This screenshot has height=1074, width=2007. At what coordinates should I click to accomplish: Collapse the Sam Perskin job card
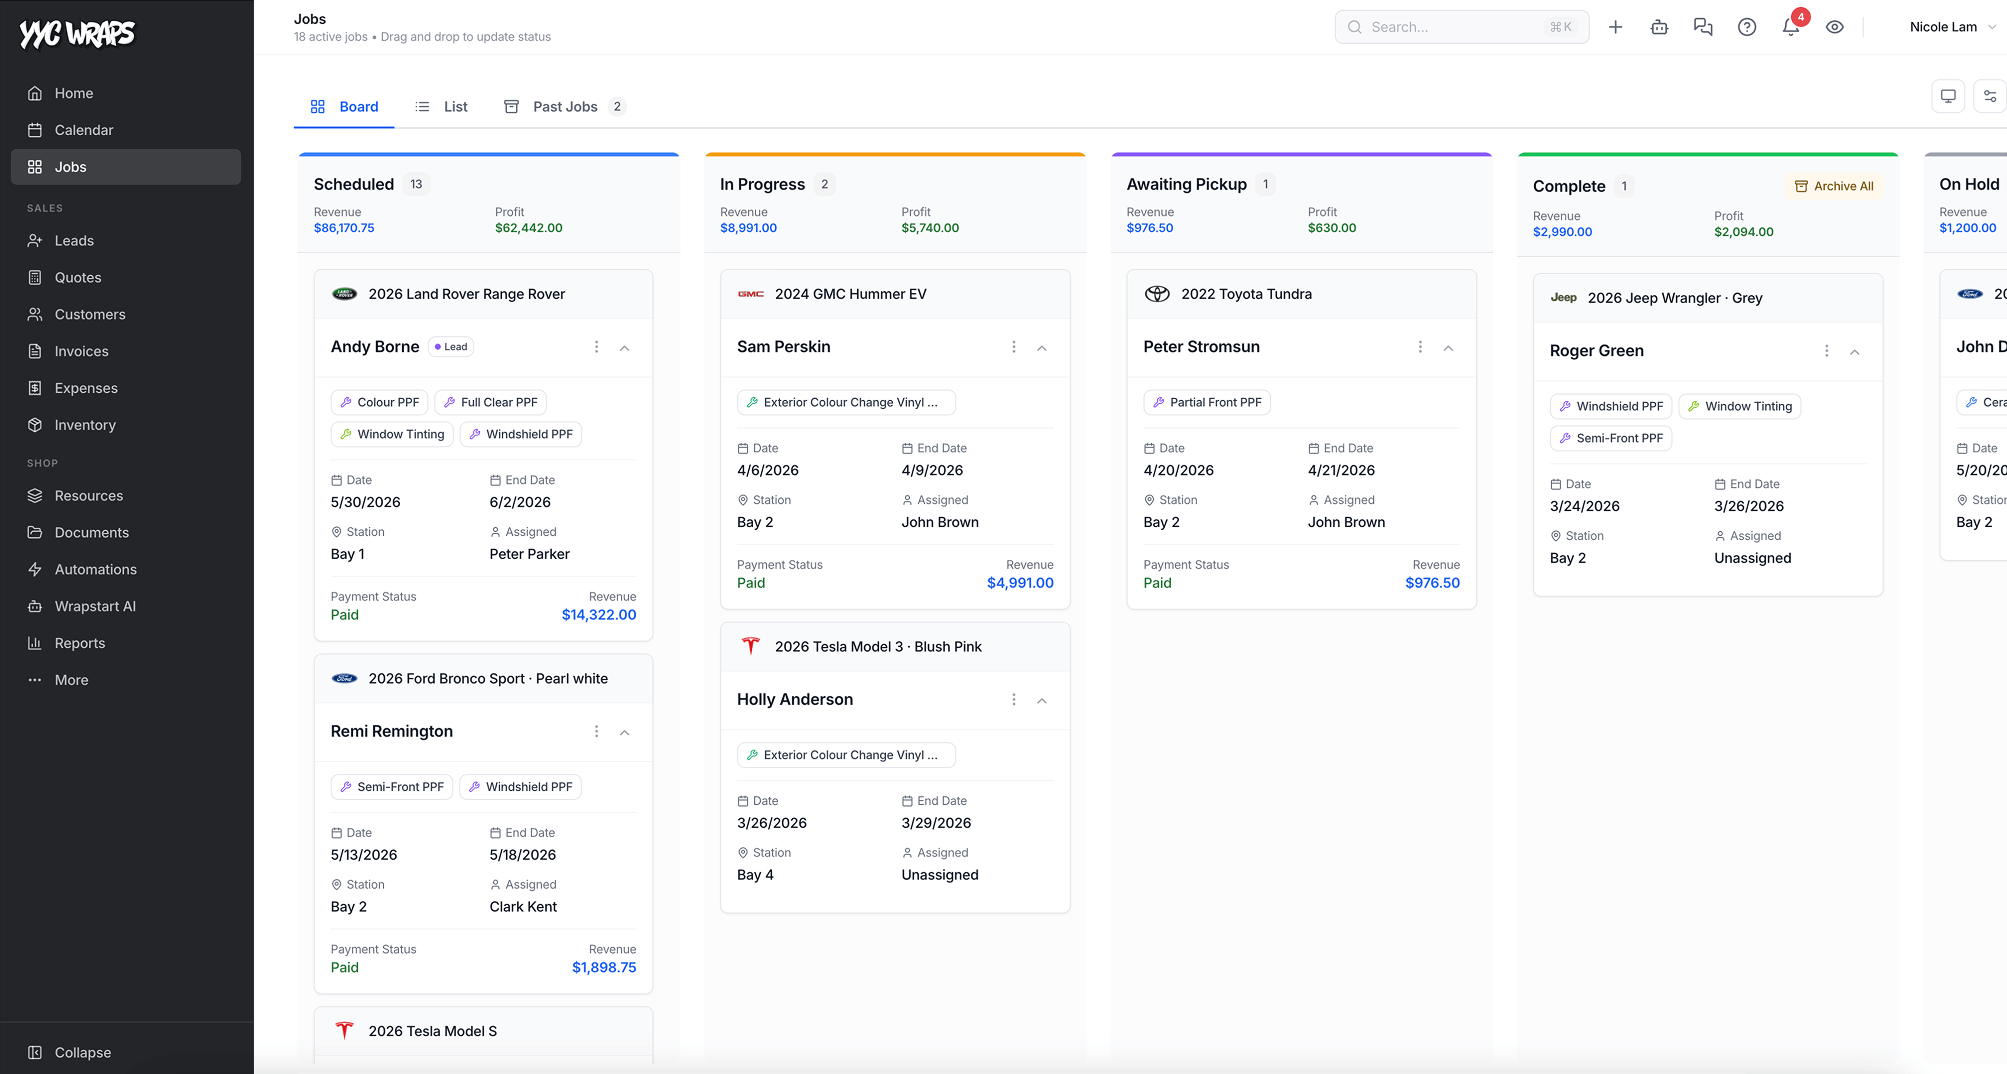[x=1042, y=348]
